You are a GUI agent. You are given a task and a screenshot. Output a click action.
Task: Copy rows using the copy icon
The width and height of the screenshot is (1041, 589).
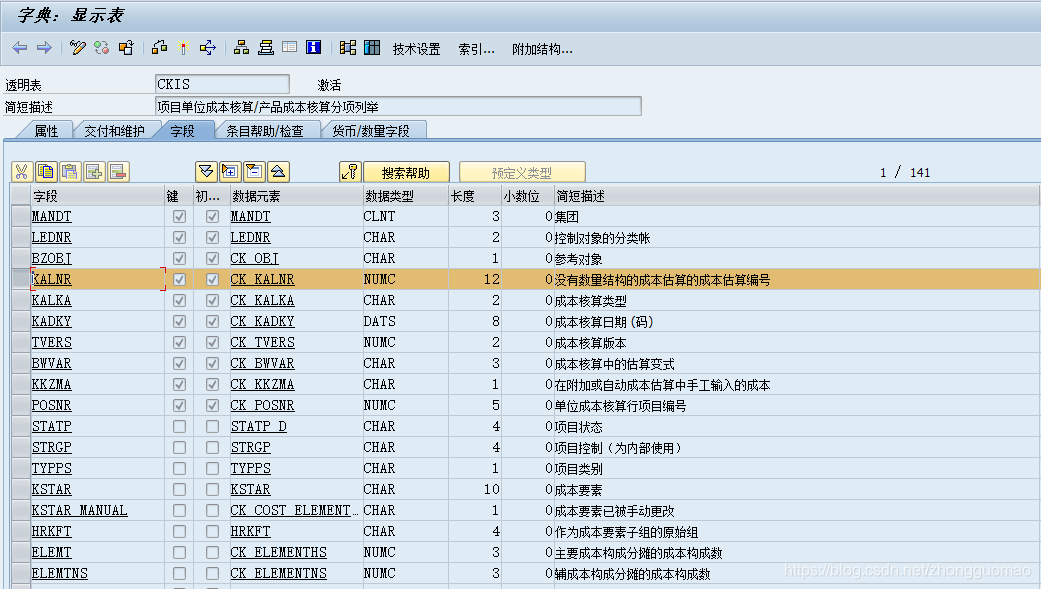coord(46,171)
